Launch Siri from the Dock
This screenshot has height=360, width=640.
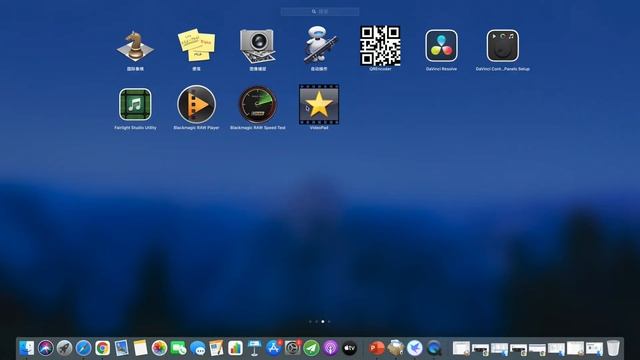pyautogui.click(x=46, y=348)
